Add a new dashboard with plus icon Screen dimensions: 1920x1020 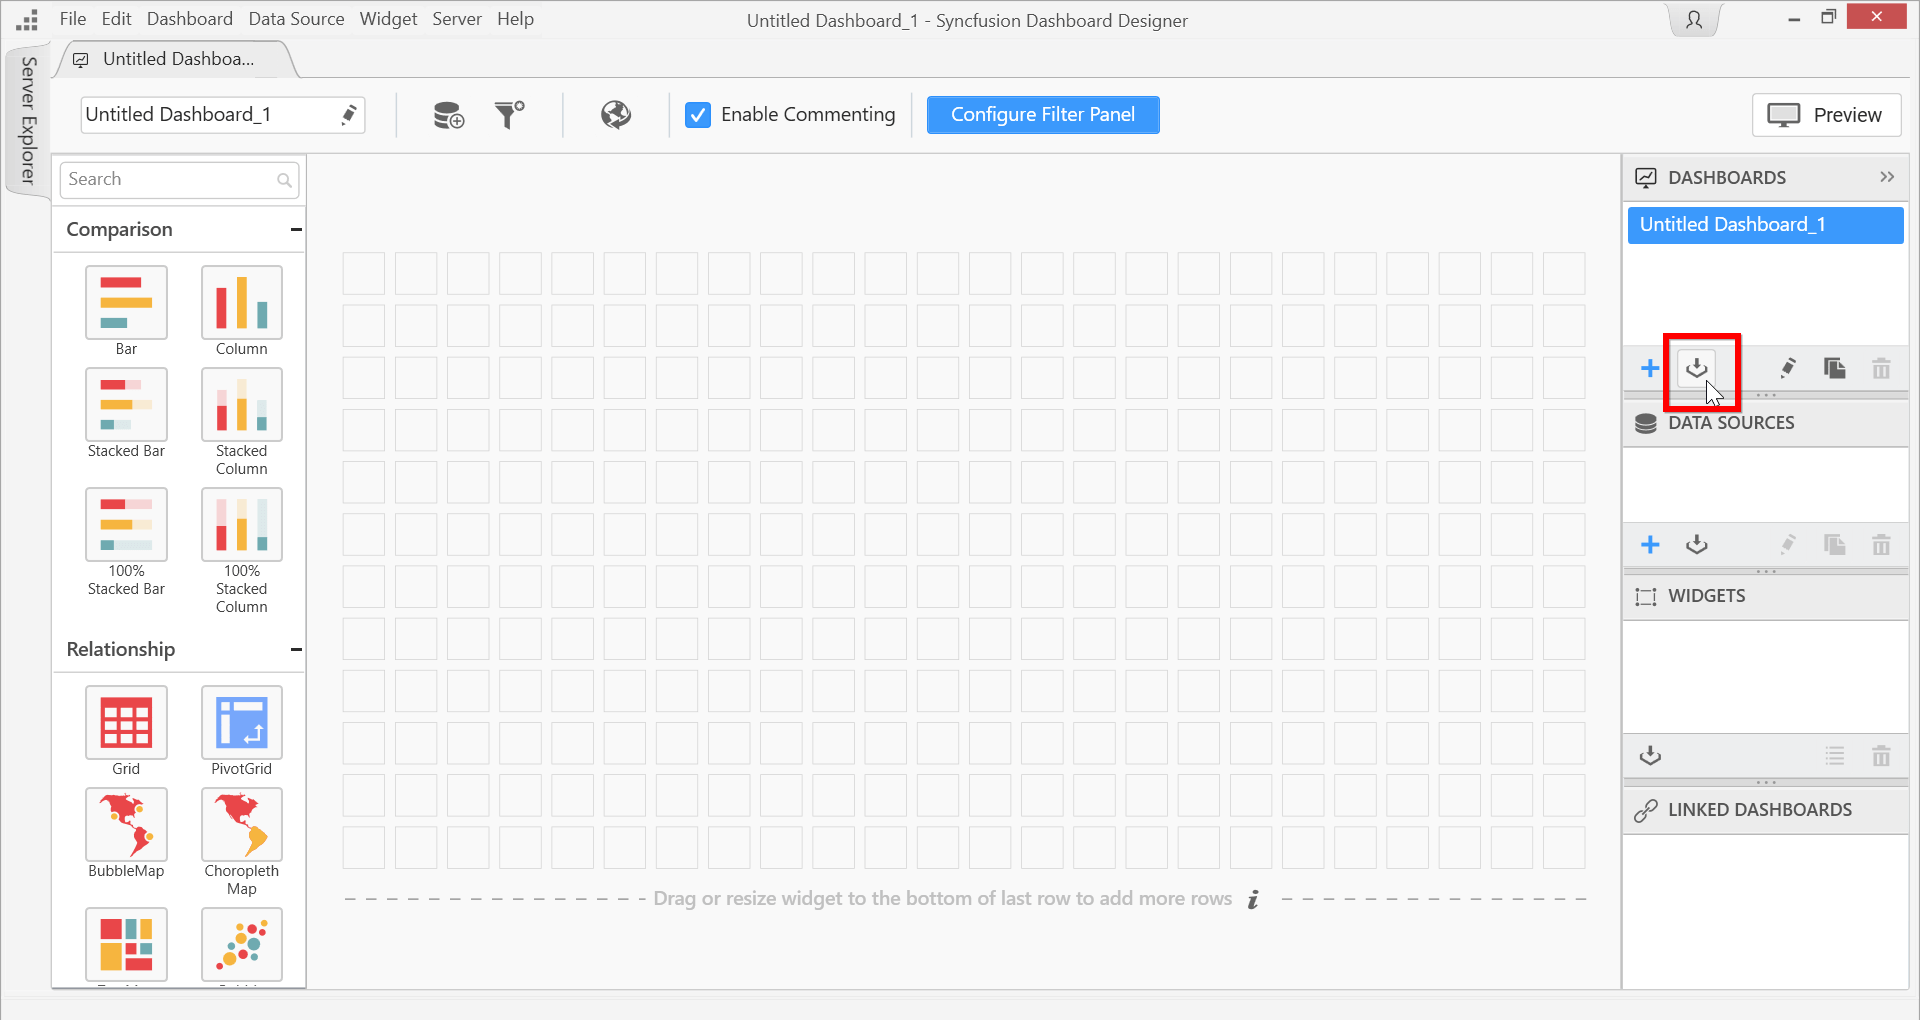point(1650,369)
